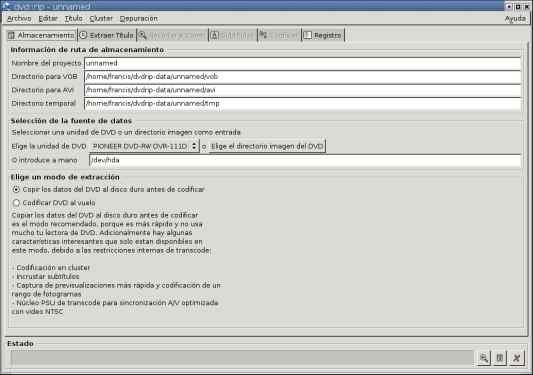Click the Nombre del proyecto field
The height and width of the screenshot is (375, 533).
click(x=302, y=63)
